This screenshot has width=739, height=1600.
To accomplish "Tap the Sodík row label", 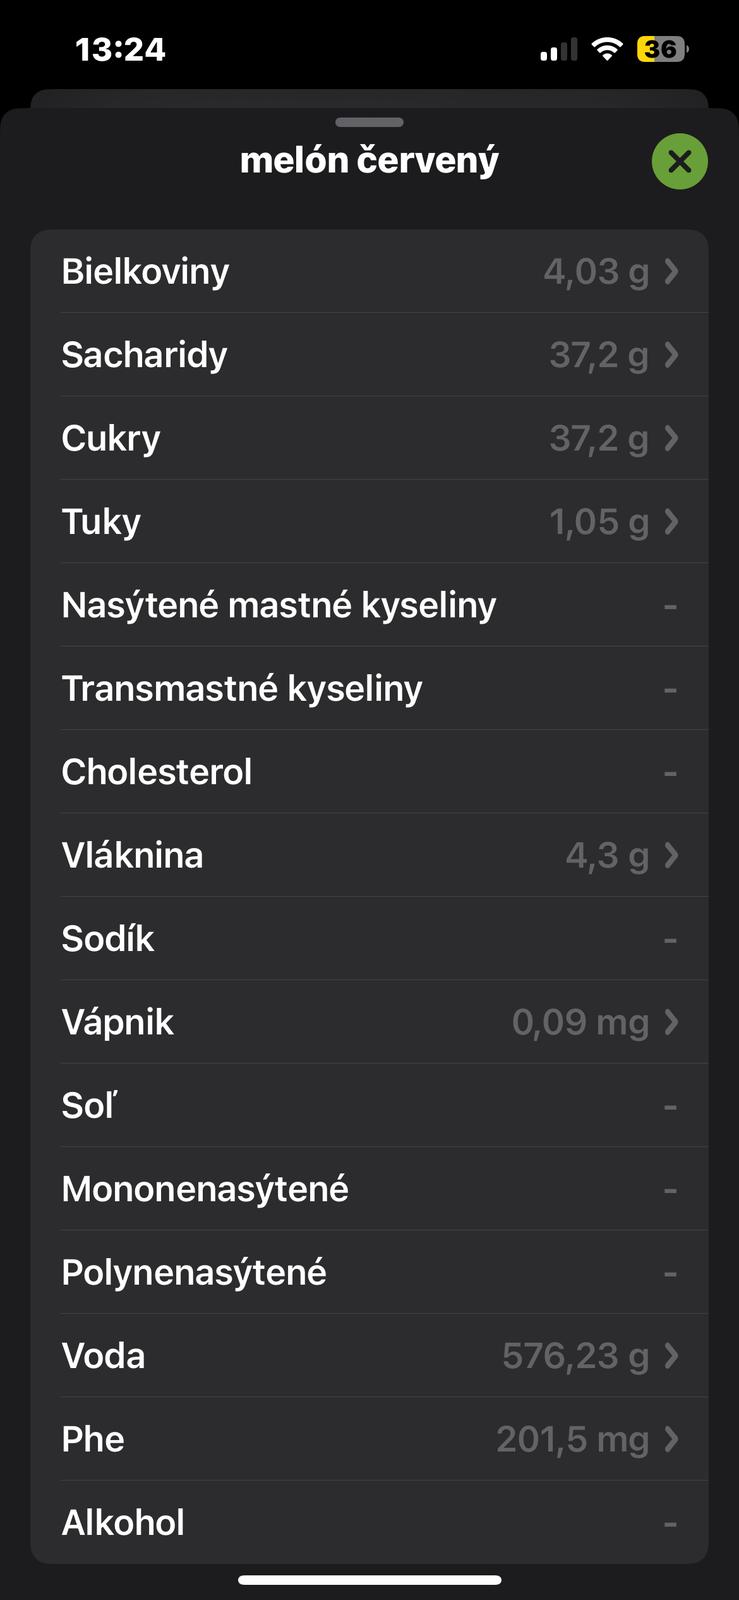I will coord(108,939).
